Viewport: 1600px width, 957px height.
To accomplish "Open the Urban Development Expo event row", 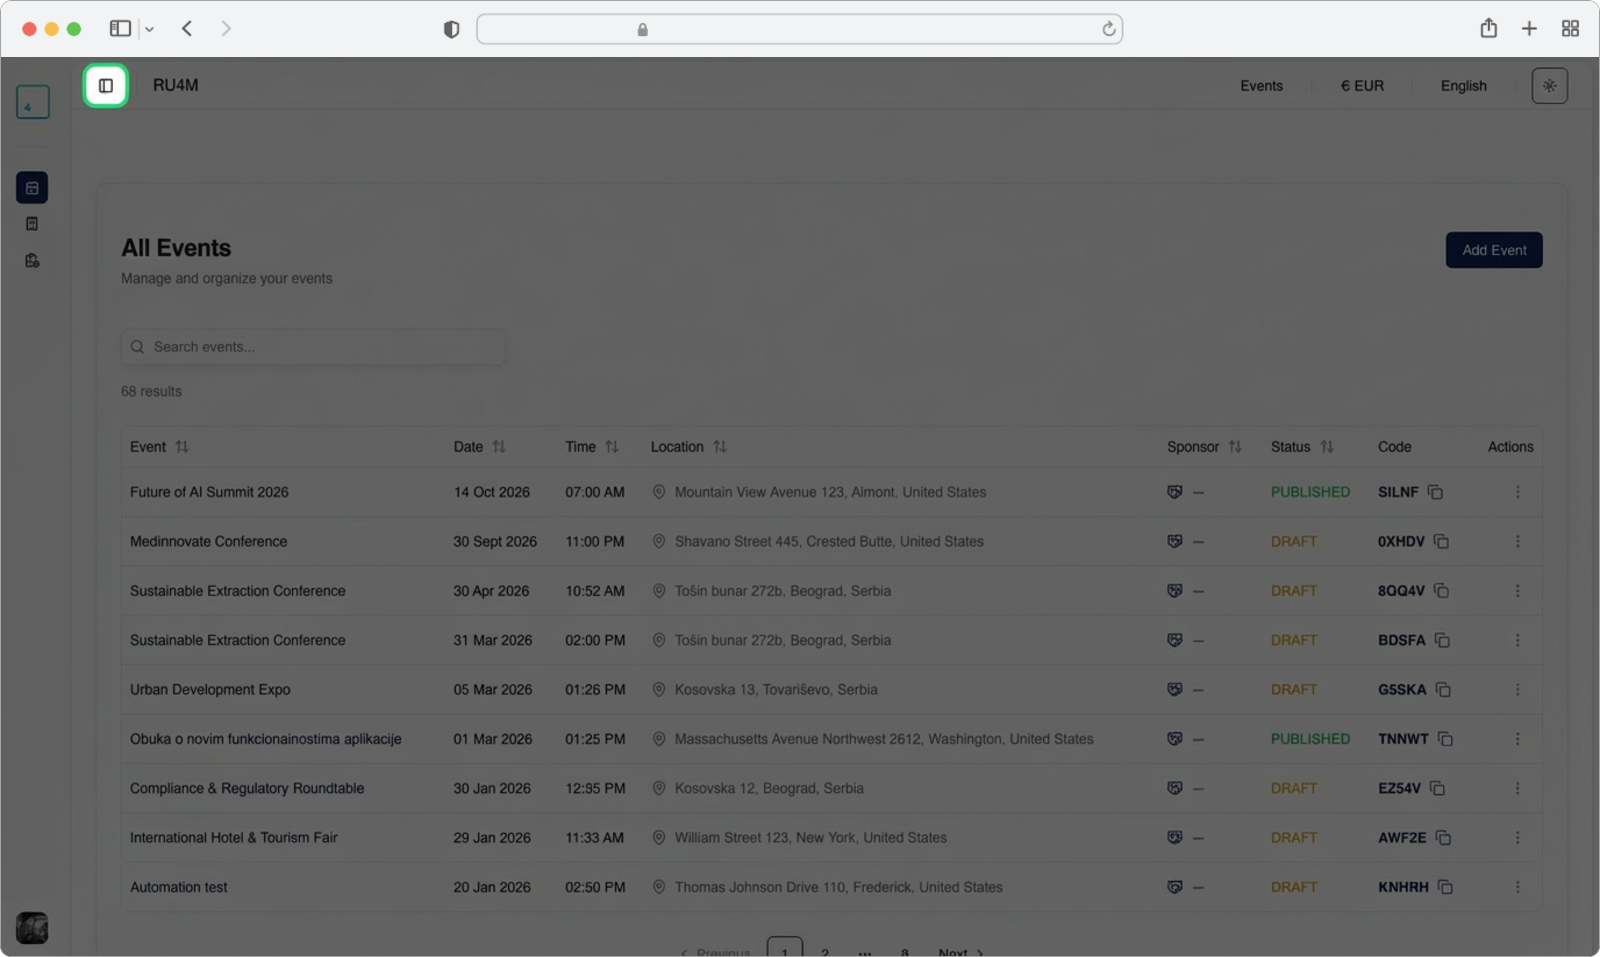I will tap(210, 690).
